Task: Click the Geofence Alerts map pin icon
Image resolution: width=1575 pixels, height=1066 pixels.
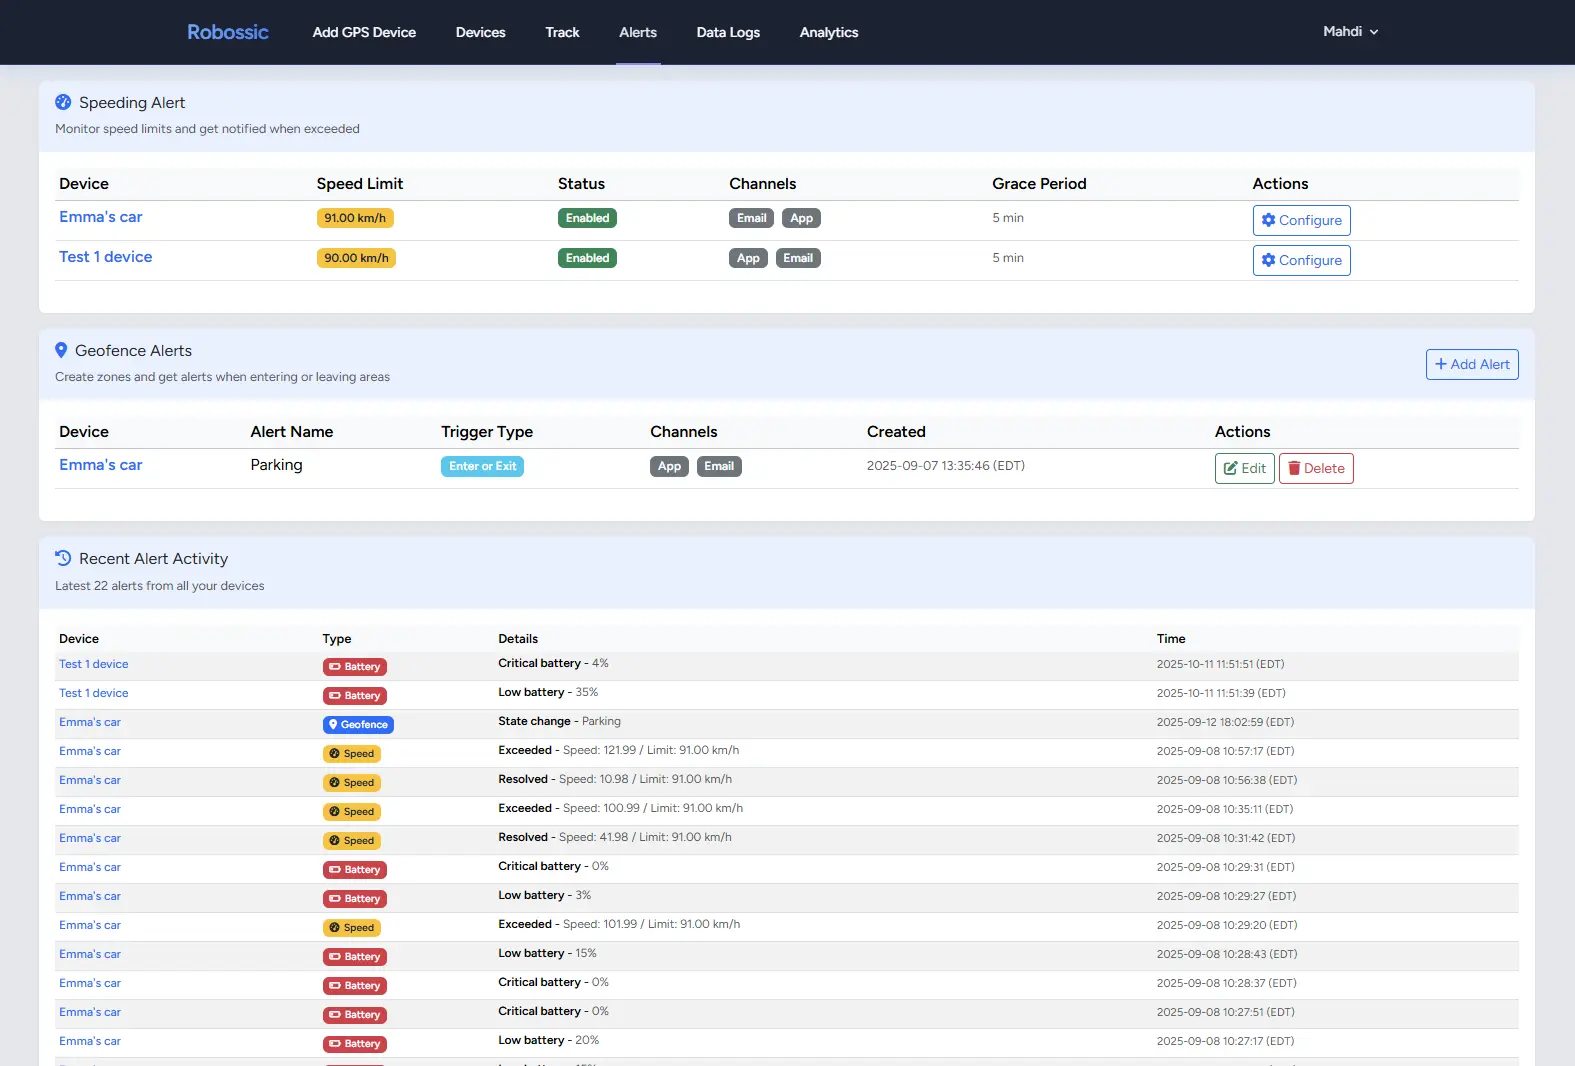Action: [61, 350]
